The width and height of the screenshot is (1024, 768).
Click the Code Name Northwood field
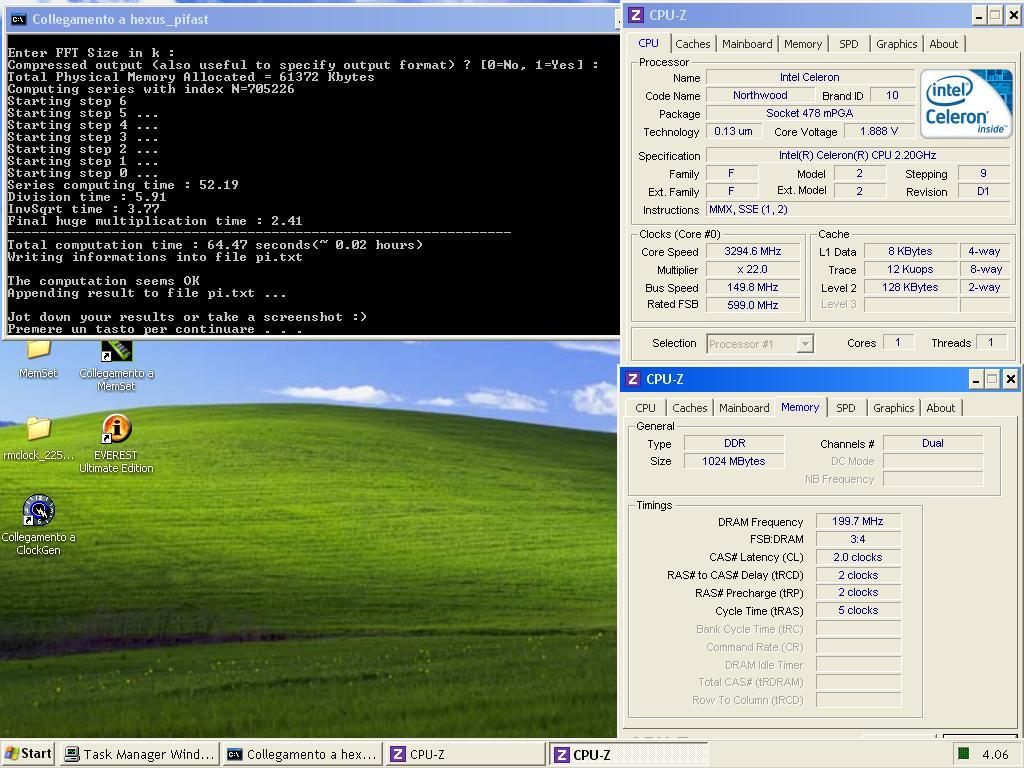click(x=760, y=95)
